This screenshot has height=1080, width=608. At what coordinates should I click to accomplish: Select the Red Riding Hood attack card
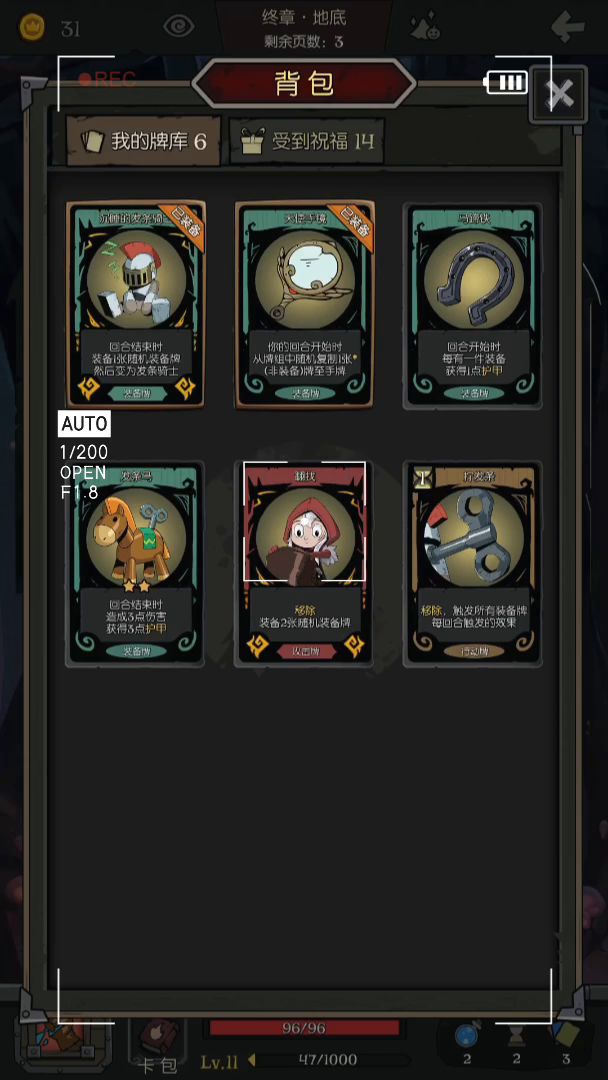point(304,563)
